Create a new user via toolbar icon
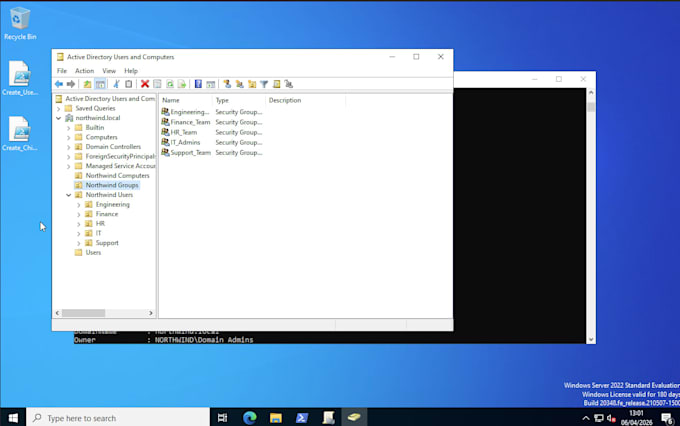The width and height of the screenshot is (680, 426). (227, 84)
